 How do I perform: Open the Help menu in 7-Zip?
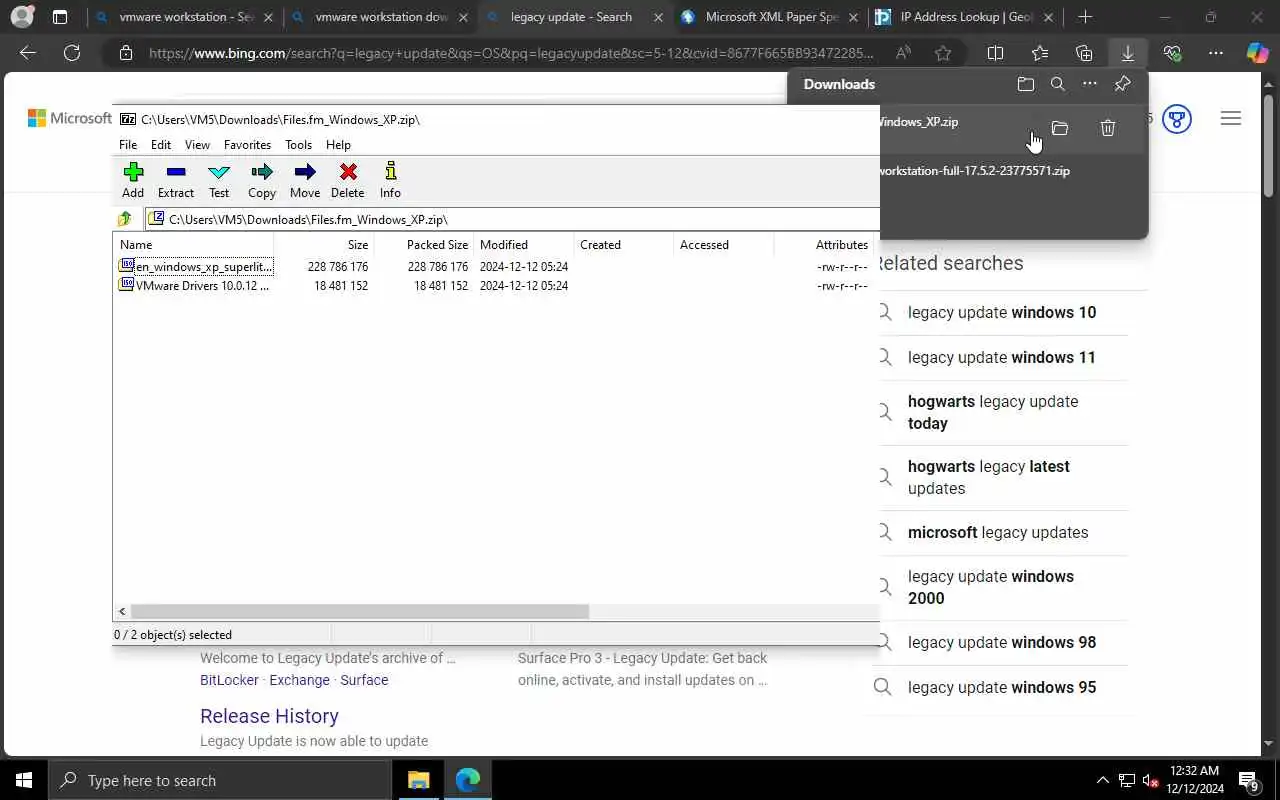tap(338, 145)
